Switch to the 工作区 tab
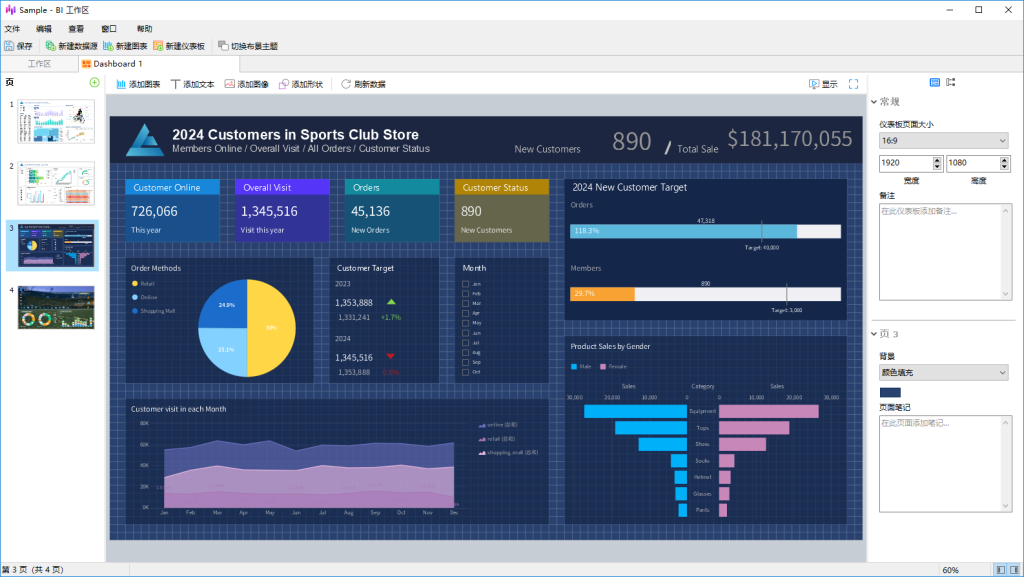This screenshot has height=577, width=1024. point(39,64)
